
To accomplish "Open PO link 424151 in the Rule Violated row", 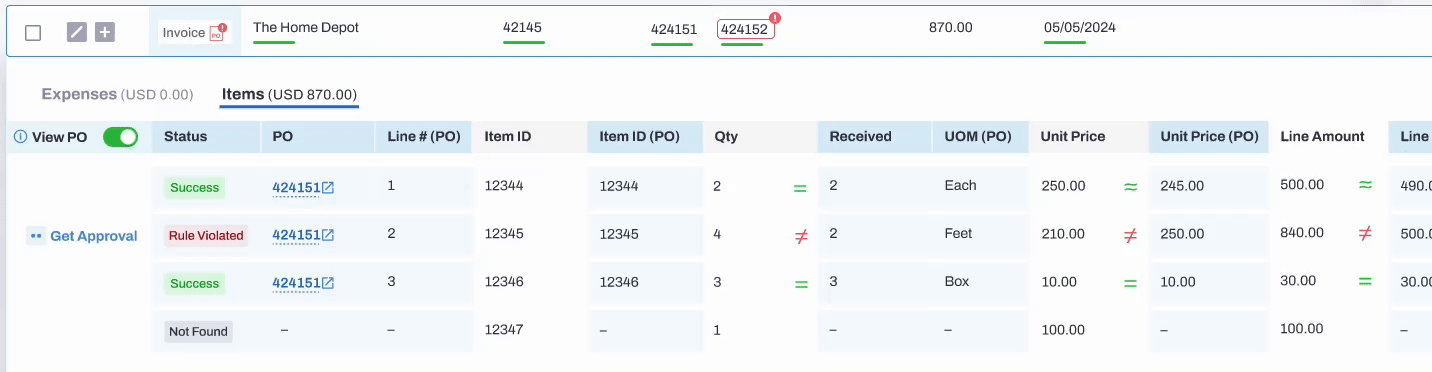I will (296, 235).
